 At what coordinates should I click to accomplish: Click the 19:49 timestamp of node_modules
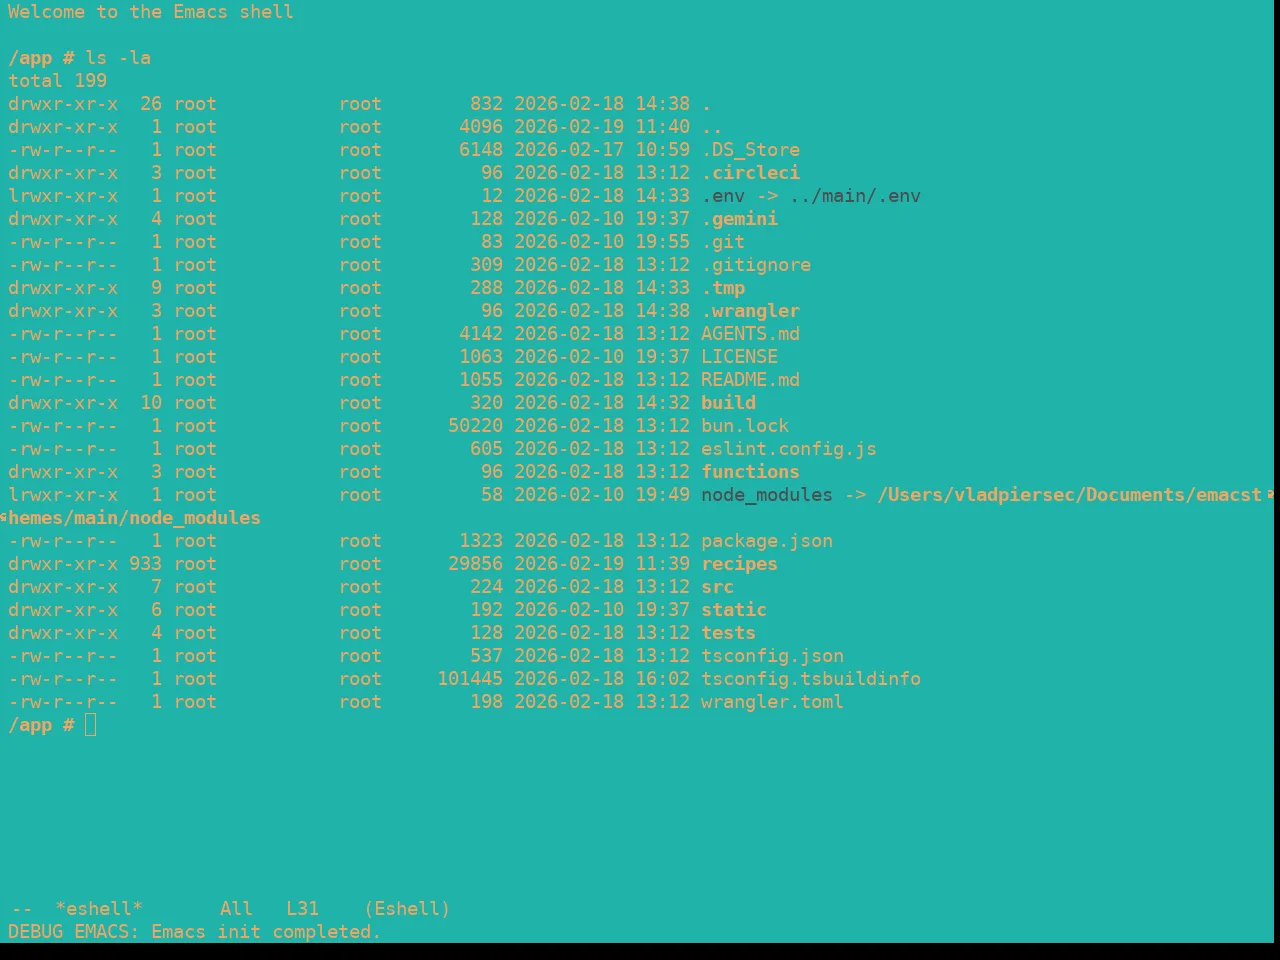pos(662,495)
